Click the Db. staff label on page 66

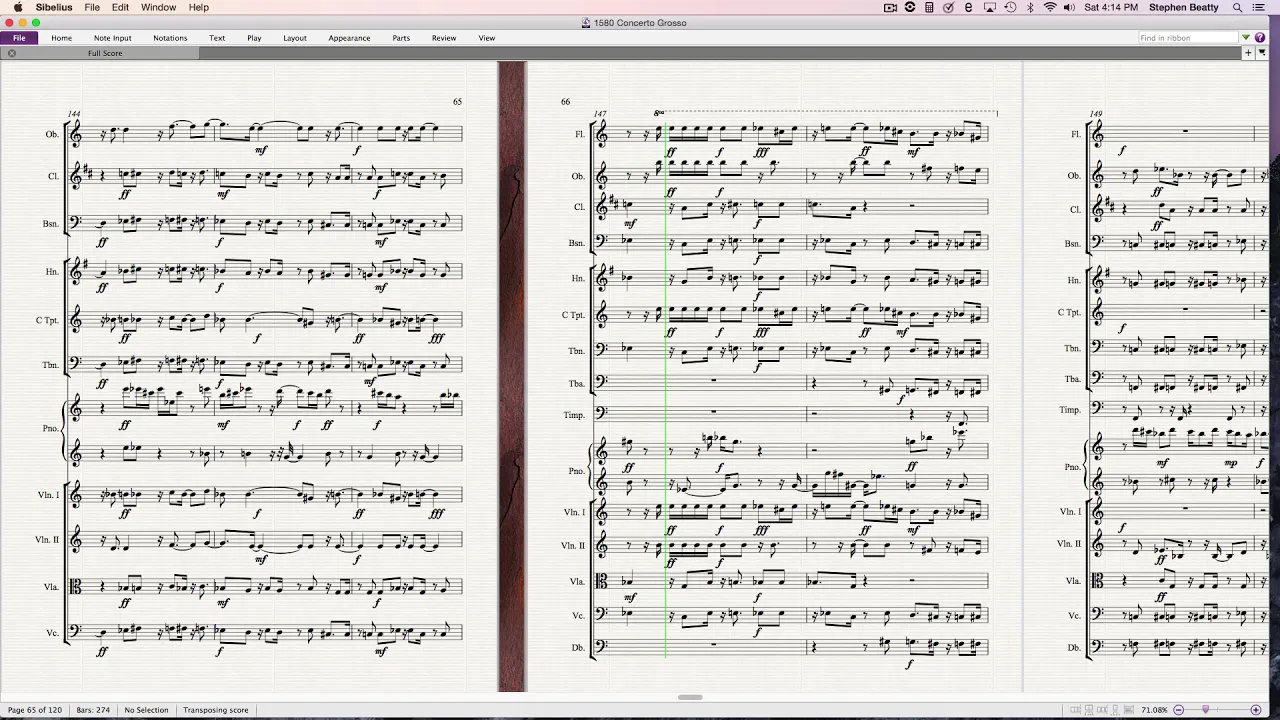coord(578,647)
